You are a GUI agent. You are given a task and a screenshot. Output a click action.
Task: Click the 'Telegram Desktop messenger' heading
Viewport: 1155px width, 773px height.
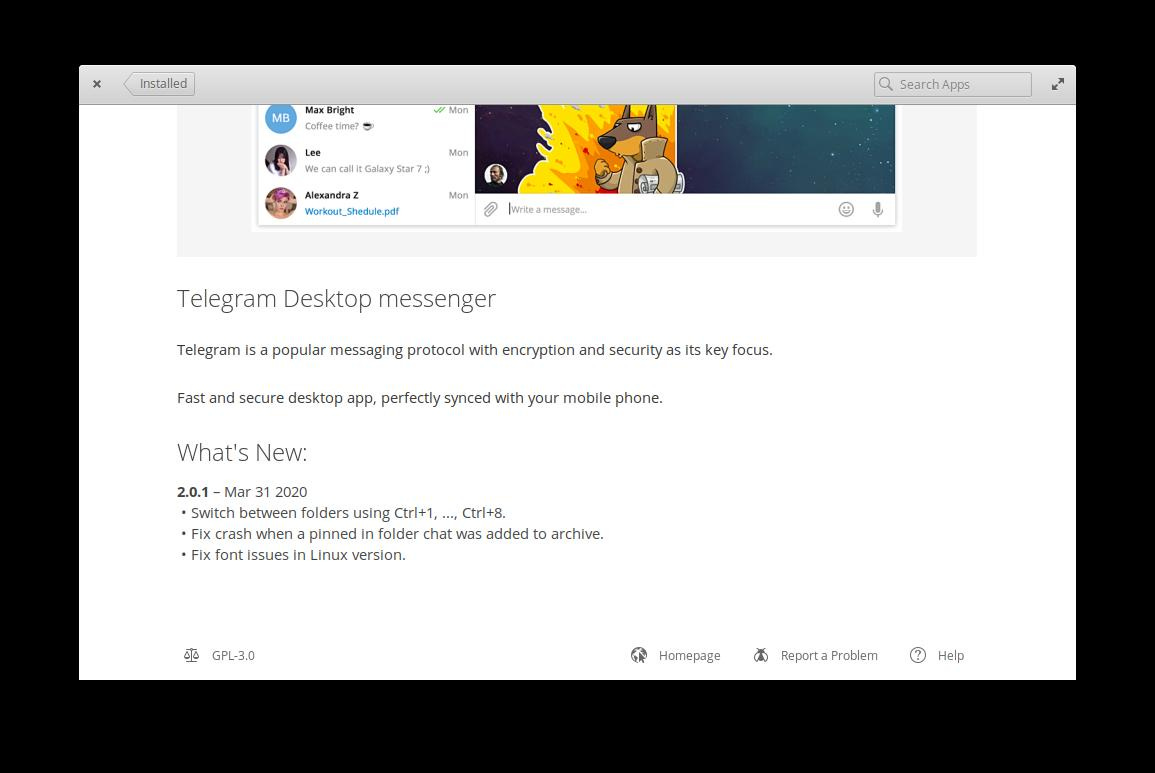[336, 298]
